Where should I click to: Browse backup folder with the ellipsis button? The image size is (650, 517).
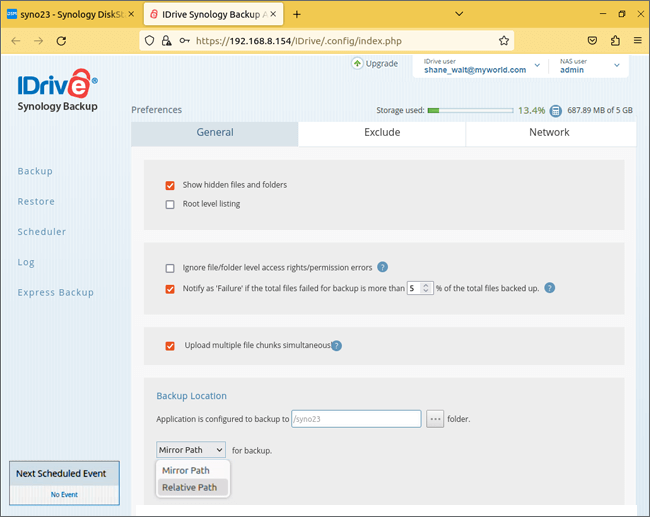[435, 419]
